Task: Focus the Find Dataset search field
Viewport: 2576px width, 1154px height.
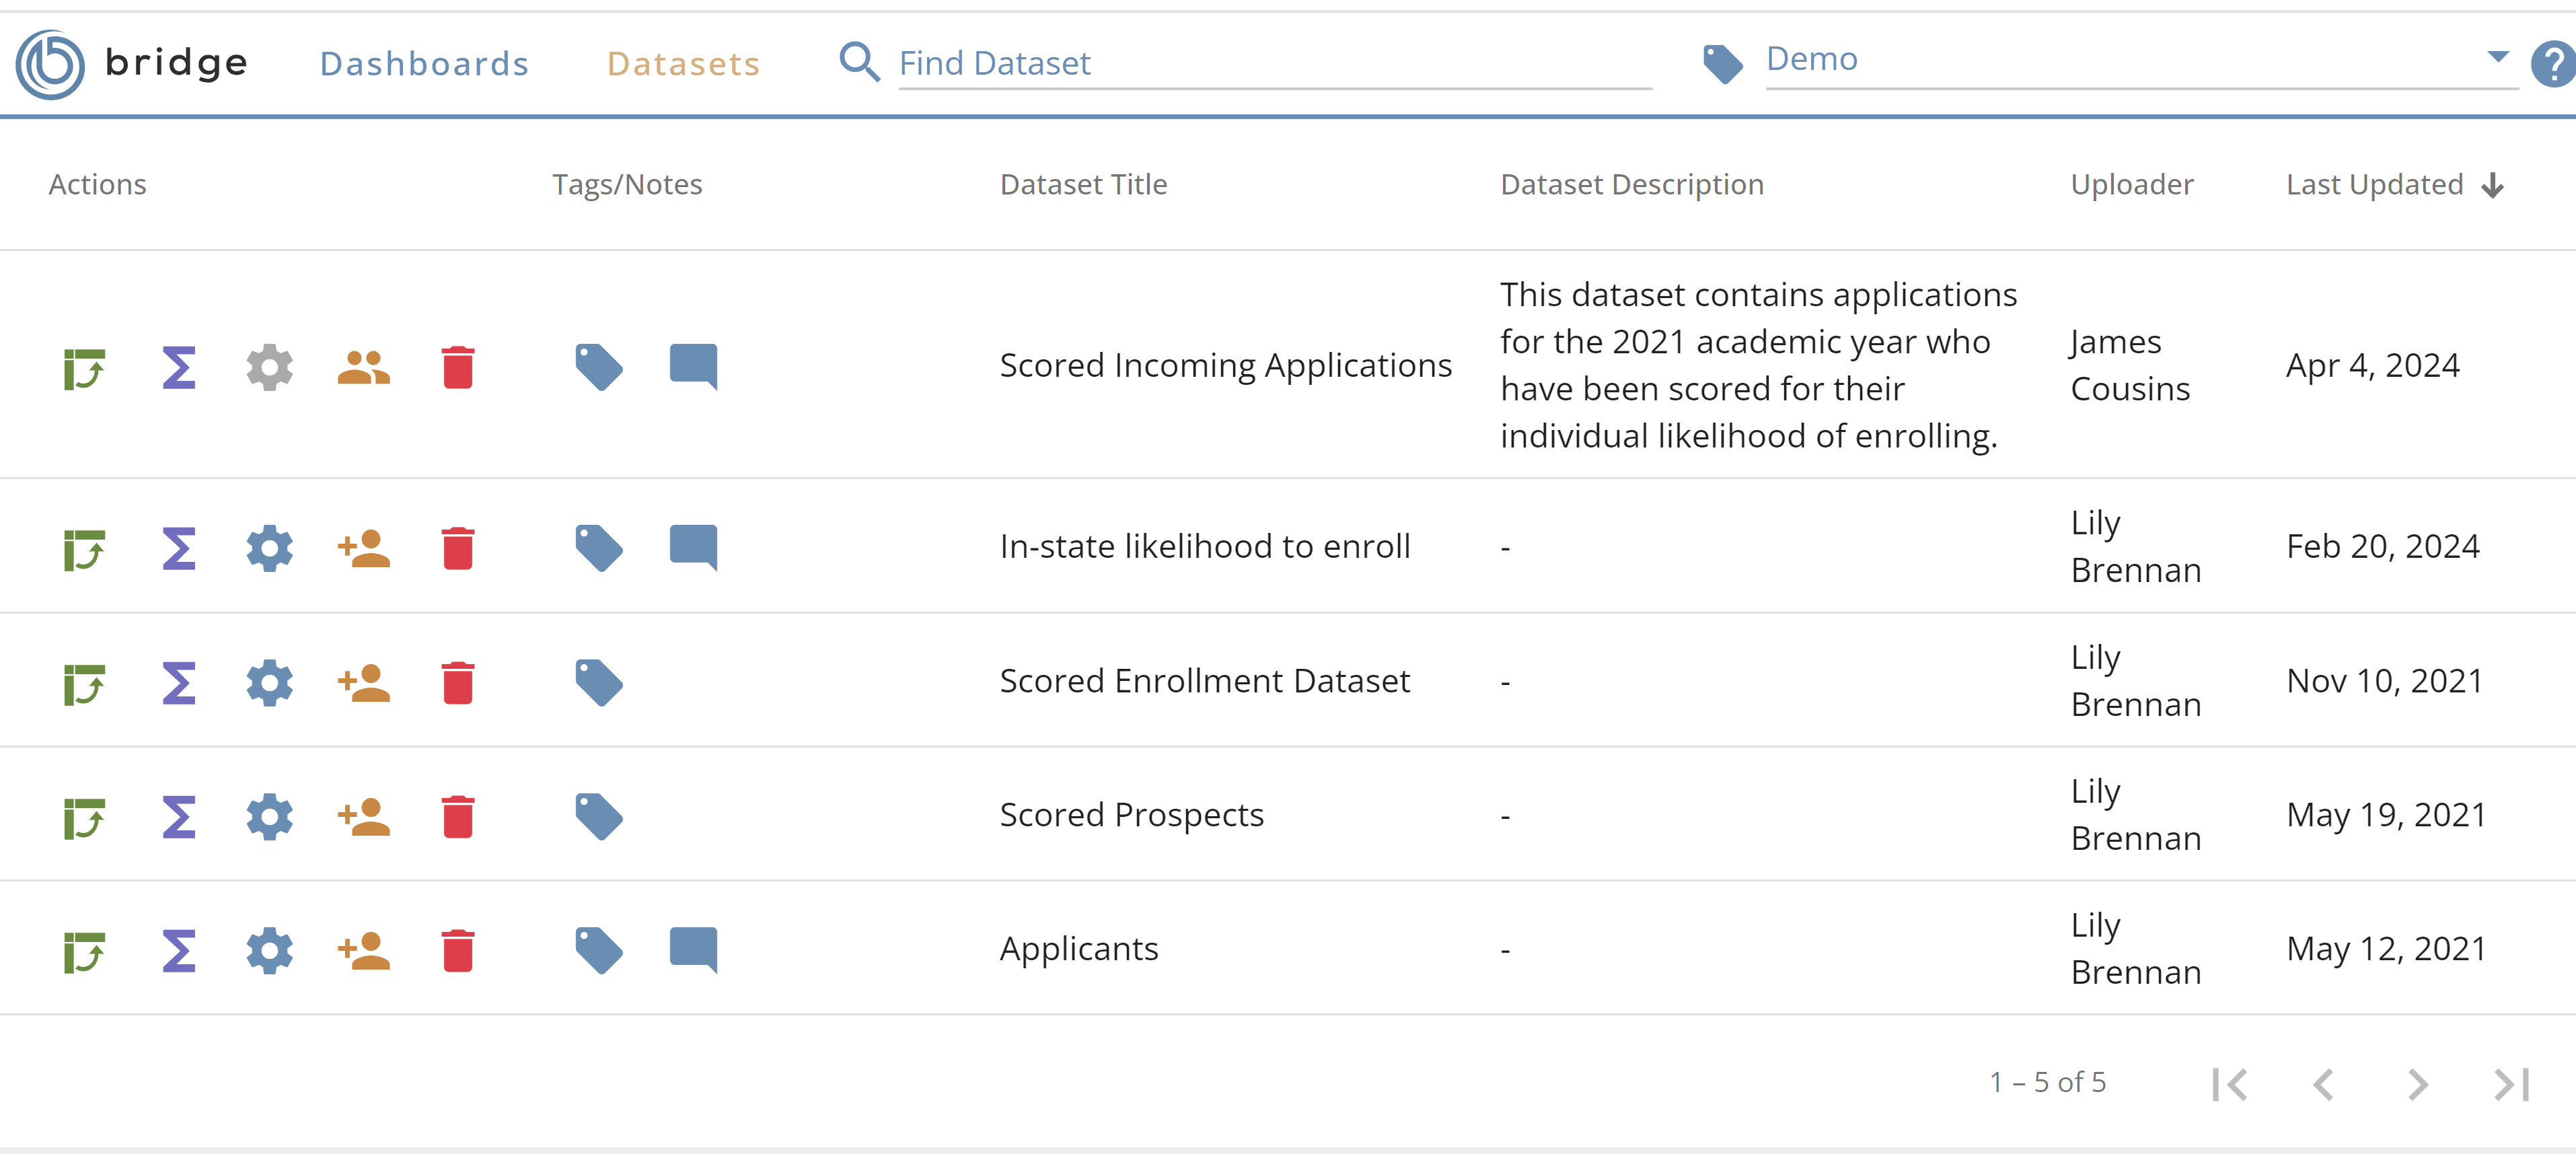Action: [x=1275, y=64]
